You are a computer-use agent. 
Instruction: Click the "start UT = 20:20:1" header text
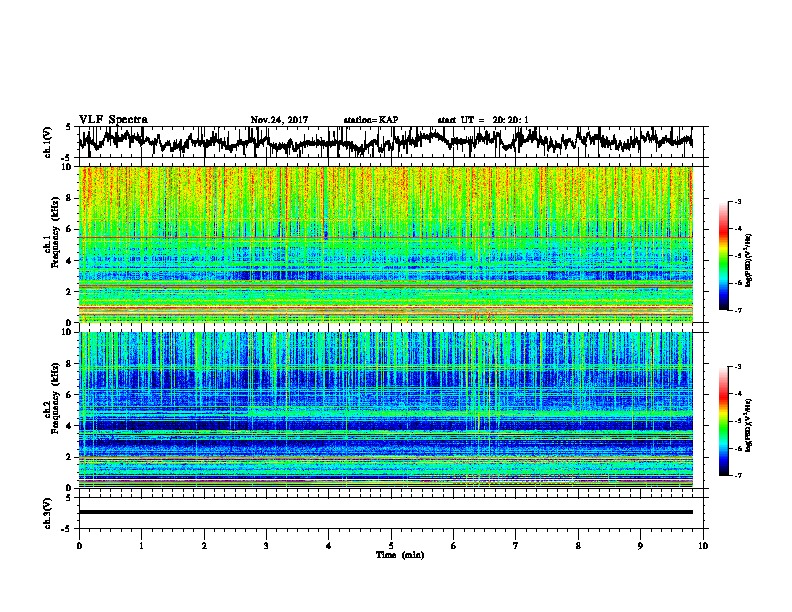[483, 120]
